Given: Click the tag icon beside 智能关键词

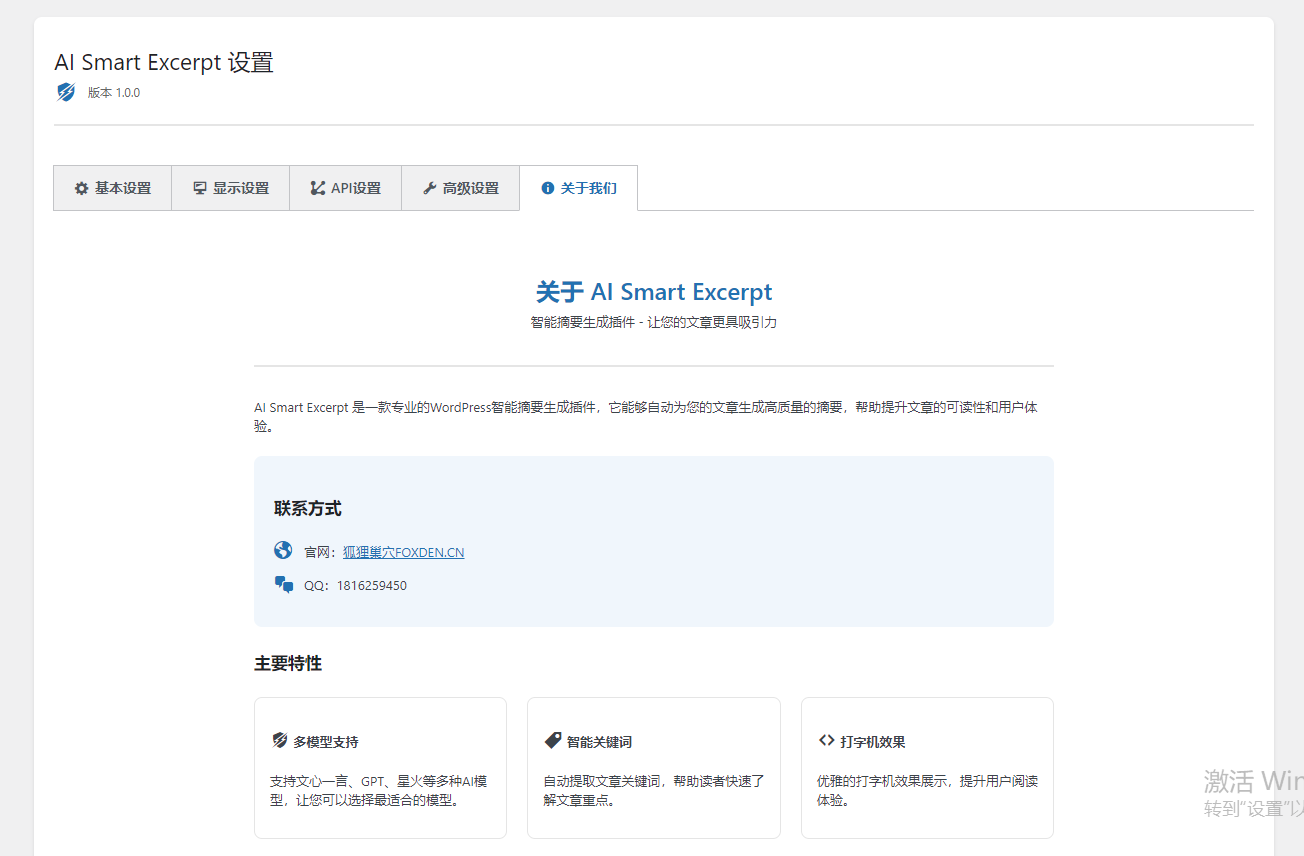Looking at the screenshot, I should coord(553,740).
